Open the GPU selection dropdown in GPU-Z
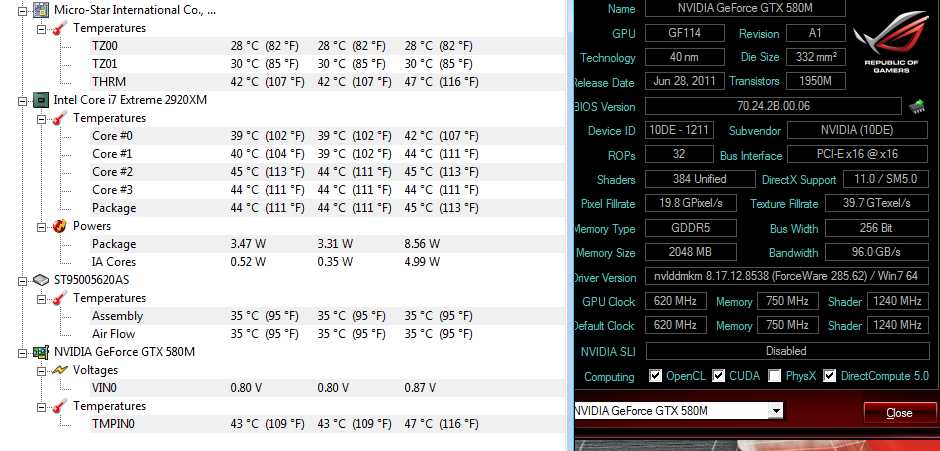 pyautogui.click(x=776, y=411)
